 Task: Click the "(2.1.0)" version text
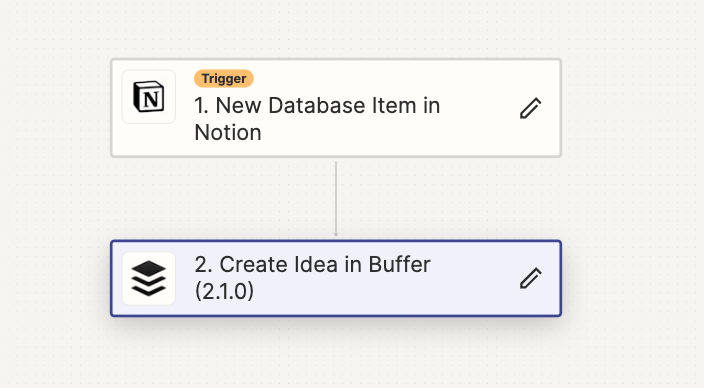click(x=224, y=291)
